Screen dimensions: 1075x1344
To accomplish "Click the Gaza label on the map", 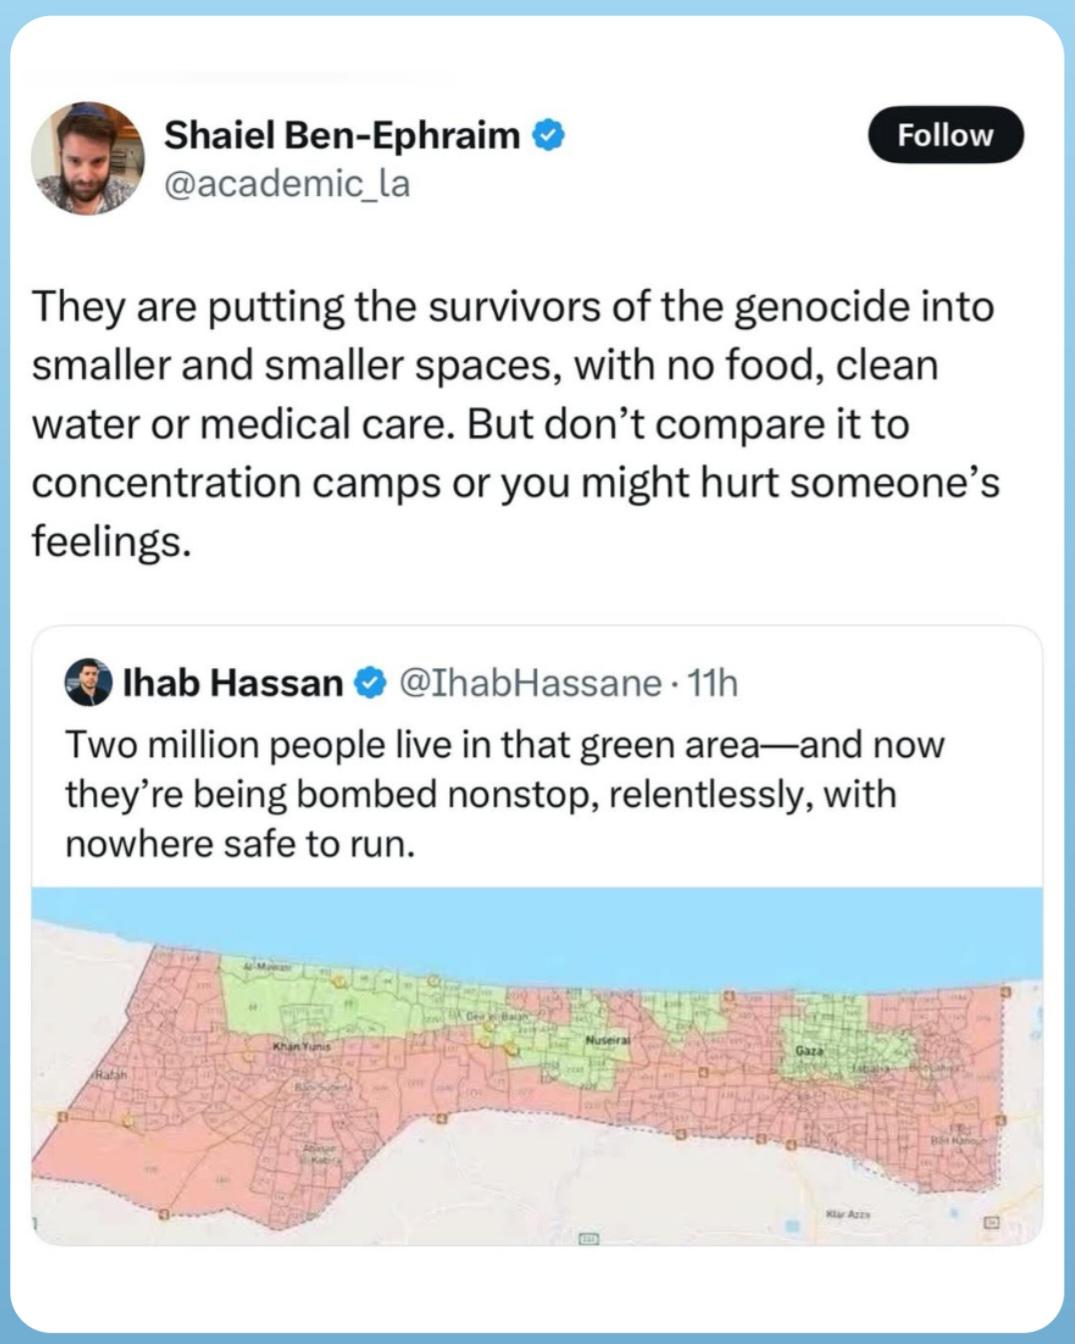I will (x=809, y=1052).
